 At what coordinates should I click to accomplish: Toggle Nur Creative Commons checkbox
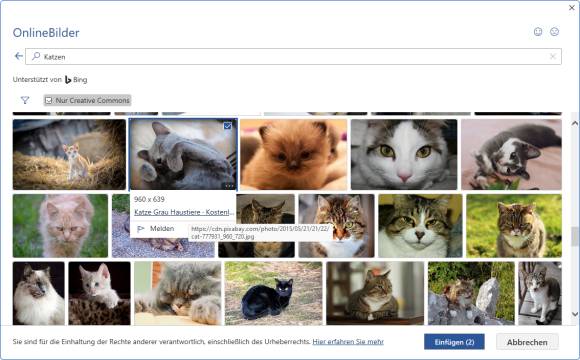click(x=48, y=100)
